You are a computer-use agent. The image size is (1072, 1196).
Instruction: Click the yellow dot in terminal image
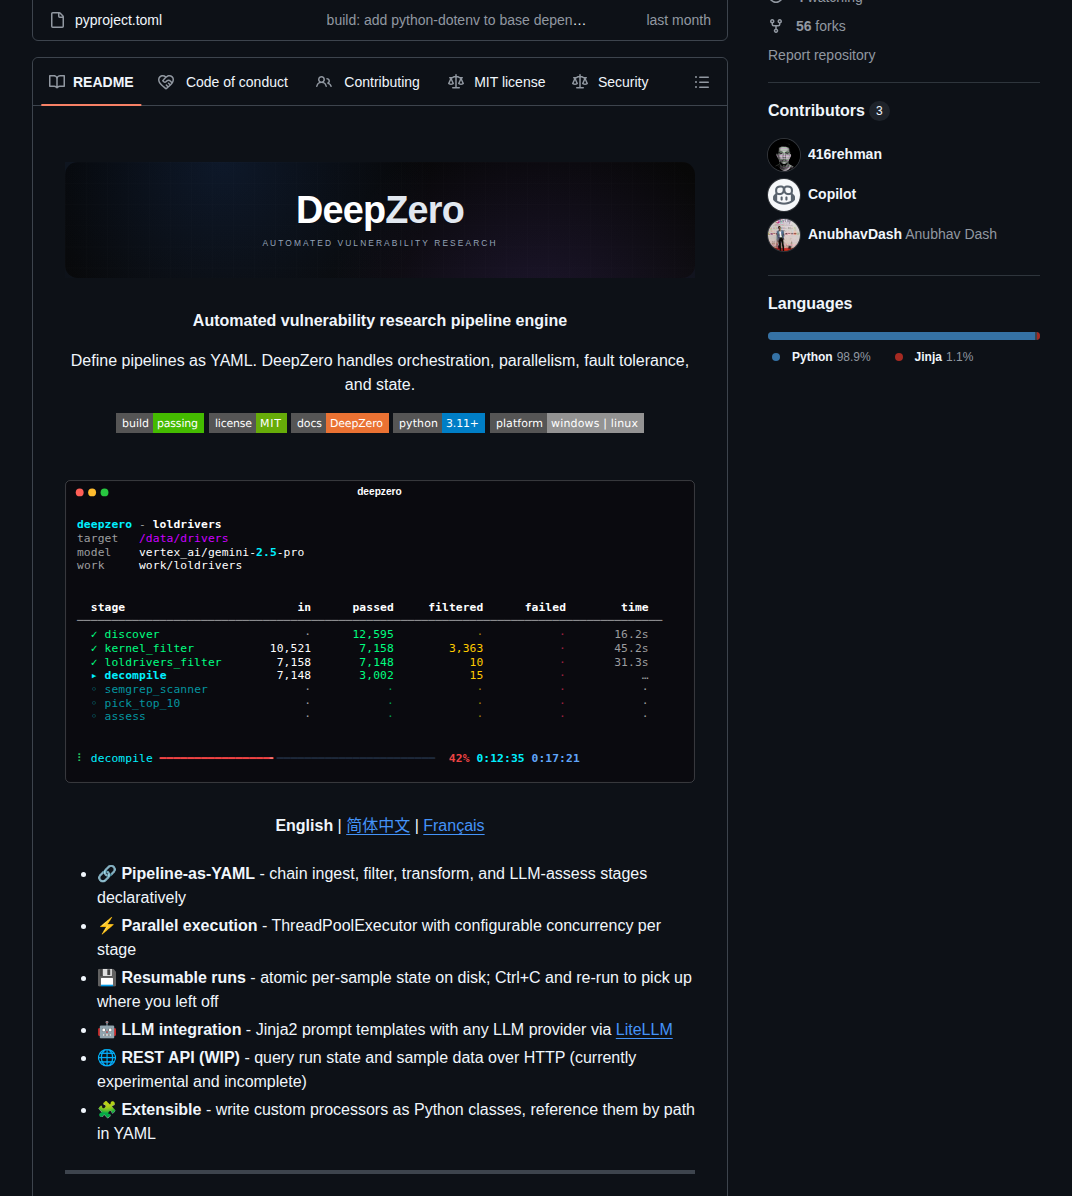[92, 493]
